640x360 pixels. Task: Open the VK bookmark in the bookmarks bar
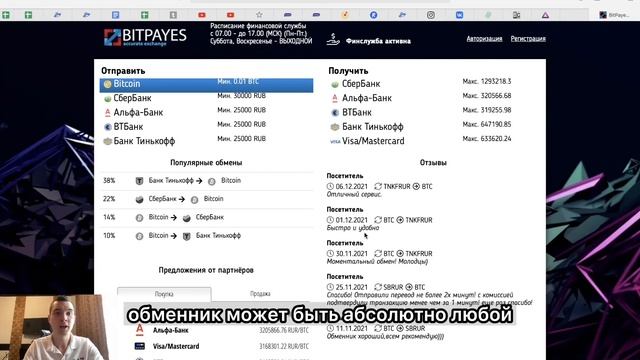pyautogui.click(x=460, y=15)
